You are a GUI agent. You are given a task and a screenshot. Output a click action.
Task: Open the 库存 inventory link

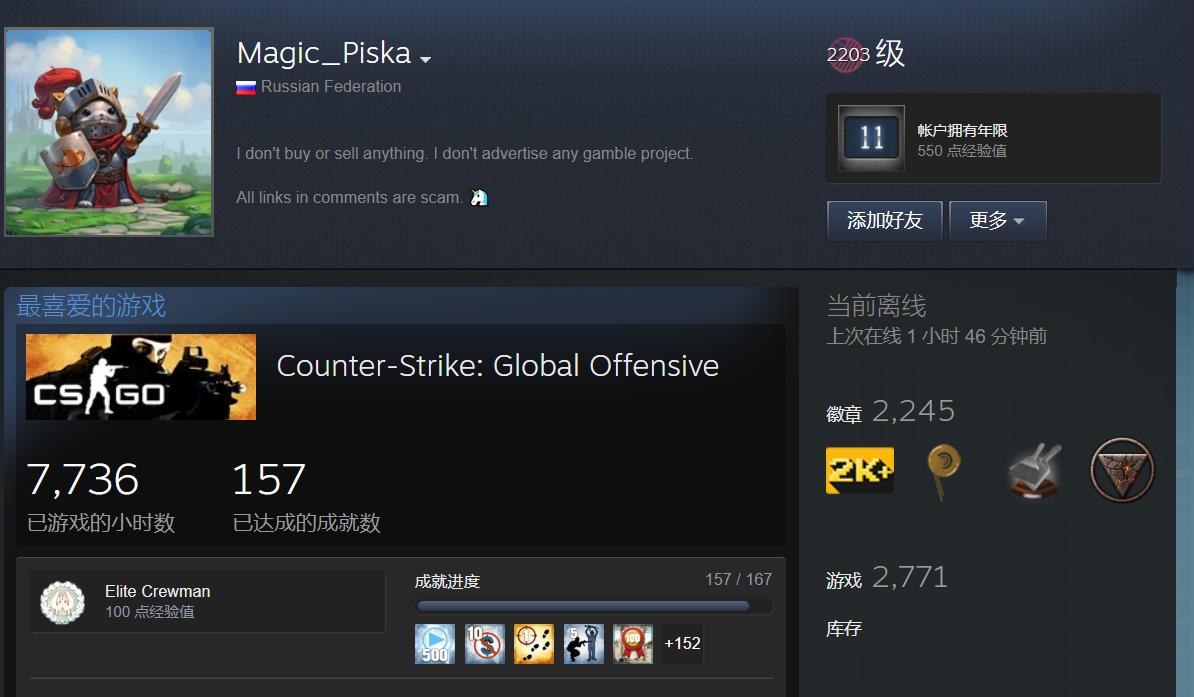click(x=844, y=628)
